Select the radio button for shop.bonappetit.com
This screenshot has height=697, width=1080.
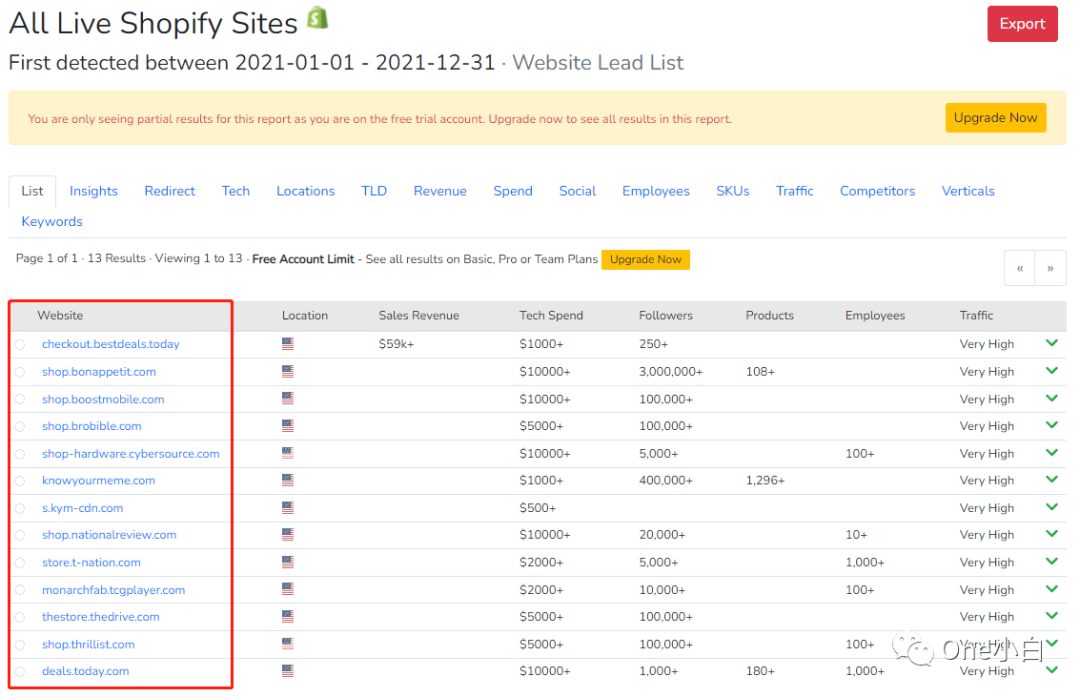[20, 372]
